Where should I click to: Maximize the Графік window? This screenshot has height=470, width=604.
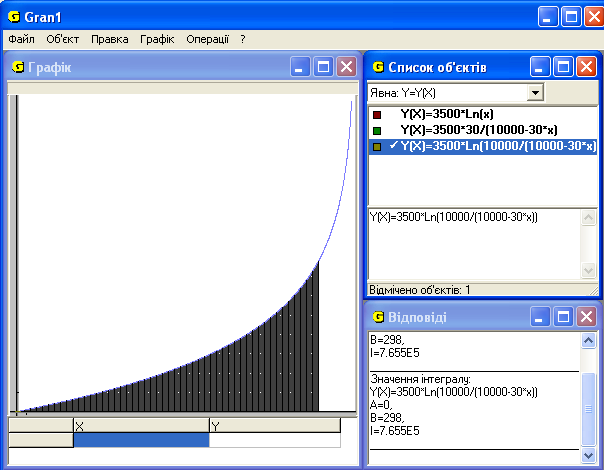click(323, 67)
